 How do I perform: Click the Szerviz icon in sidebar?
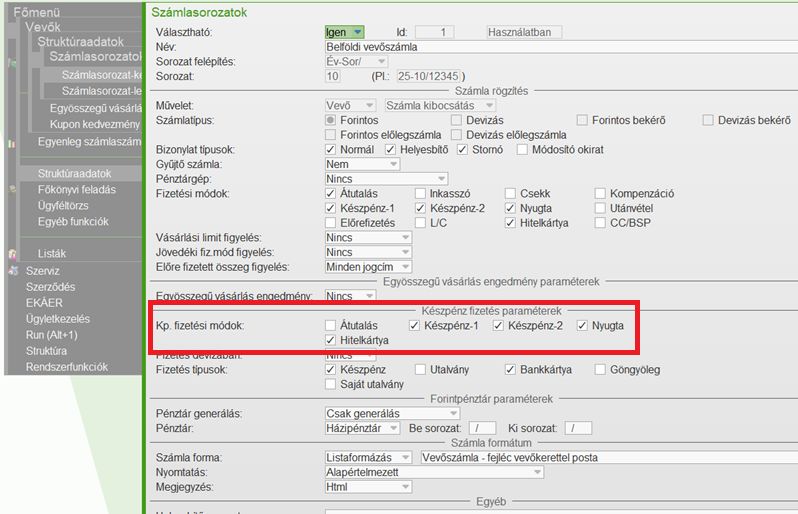(x=13, y=271)
